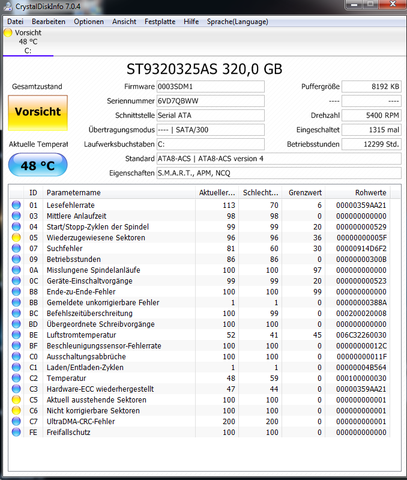Click the Grenzwert column header

pos(304,193)
